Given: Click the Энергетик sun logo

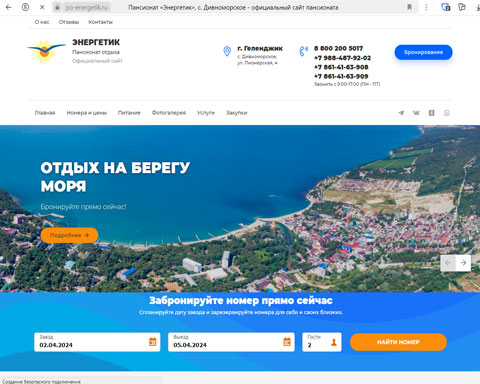Looking at the screenshot, I should (46, 51).
